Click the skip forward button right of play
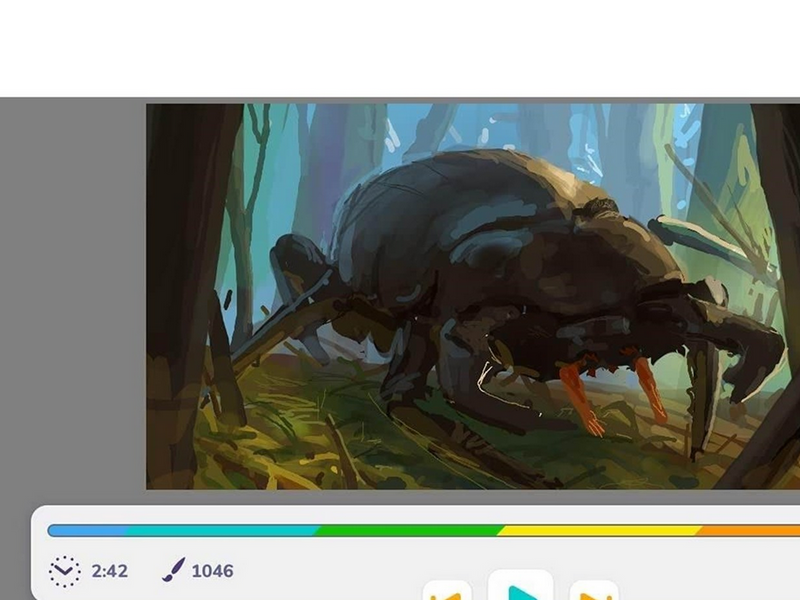 [594, 590]
